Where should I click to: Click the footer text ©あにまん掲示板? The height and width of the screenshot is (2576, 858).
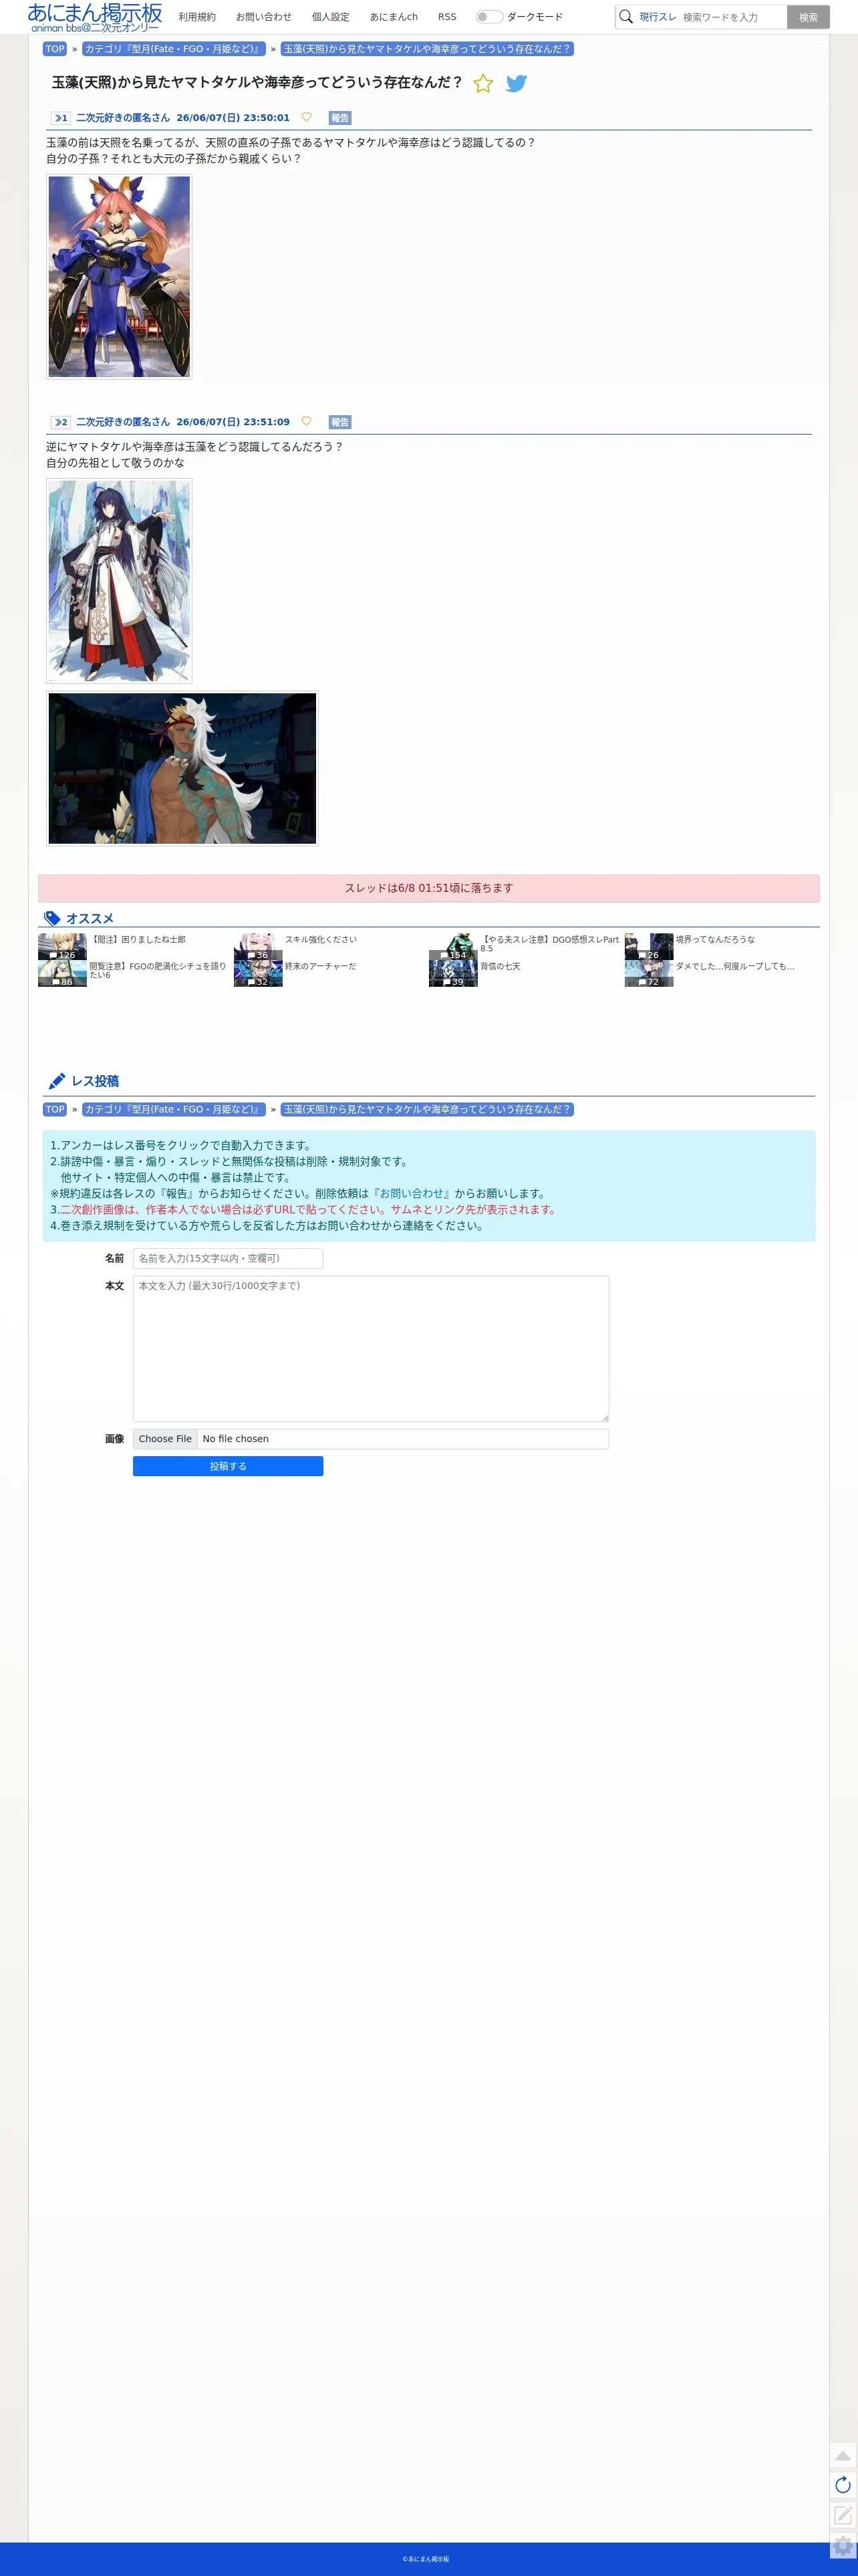(426, 2559)
